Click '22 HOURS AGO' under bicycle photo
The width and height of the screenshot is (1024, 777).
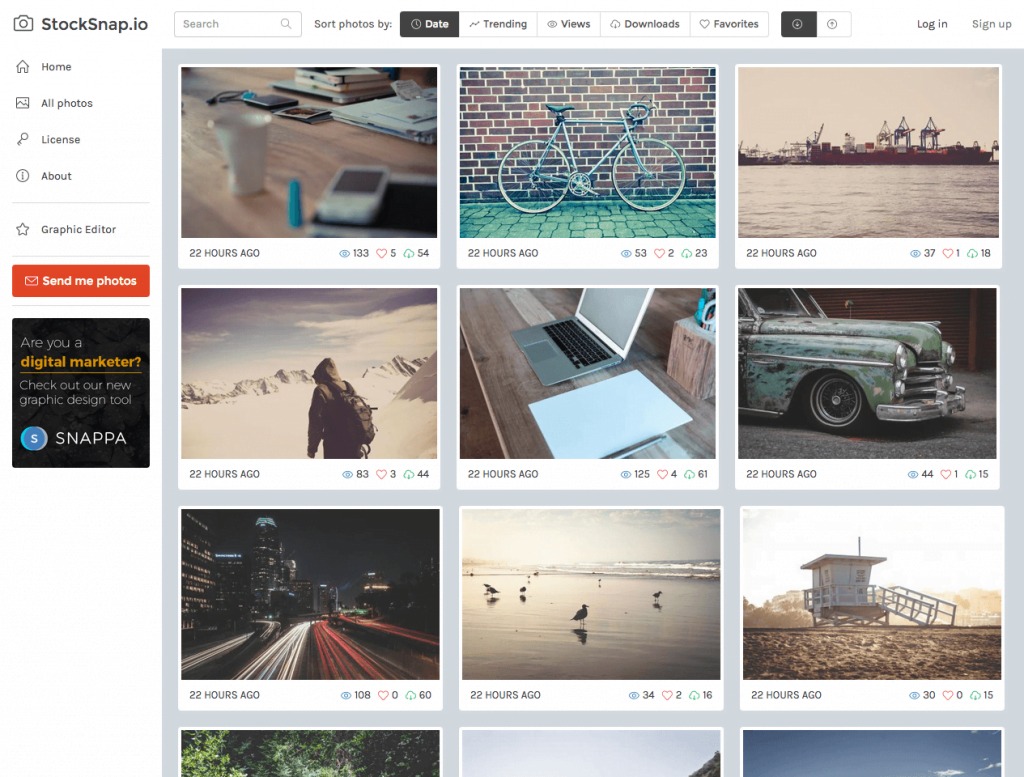503,253
